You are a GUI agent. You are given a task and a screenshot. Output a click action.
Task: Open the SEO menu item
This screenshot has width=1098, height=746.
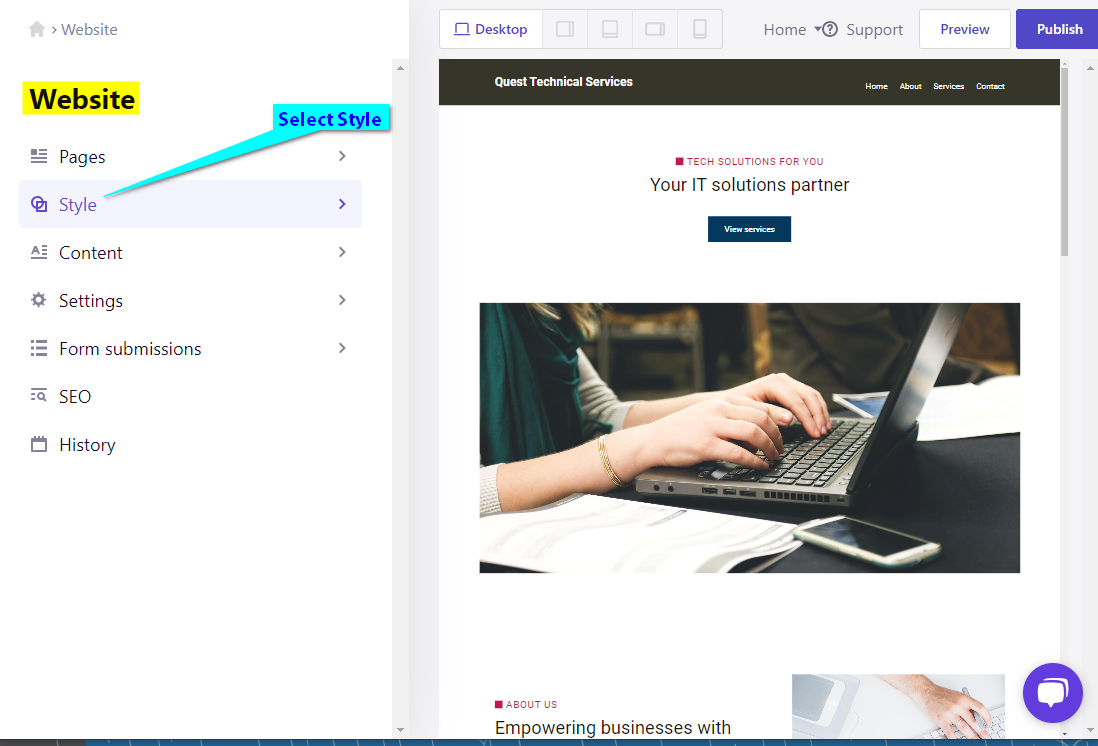pos(190,396)
